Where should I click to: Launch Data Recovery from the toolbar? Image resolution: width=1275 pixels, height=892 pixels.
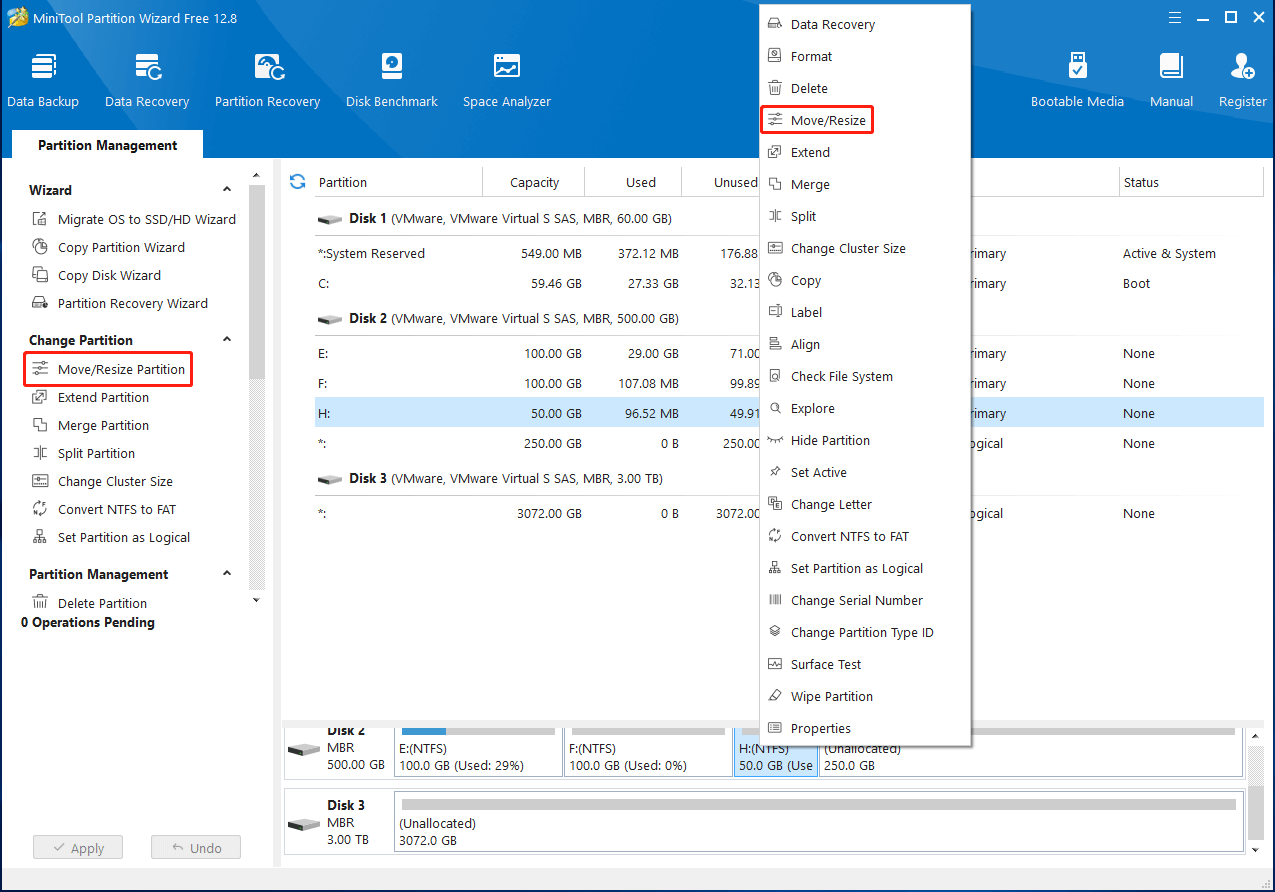[147, 80]
